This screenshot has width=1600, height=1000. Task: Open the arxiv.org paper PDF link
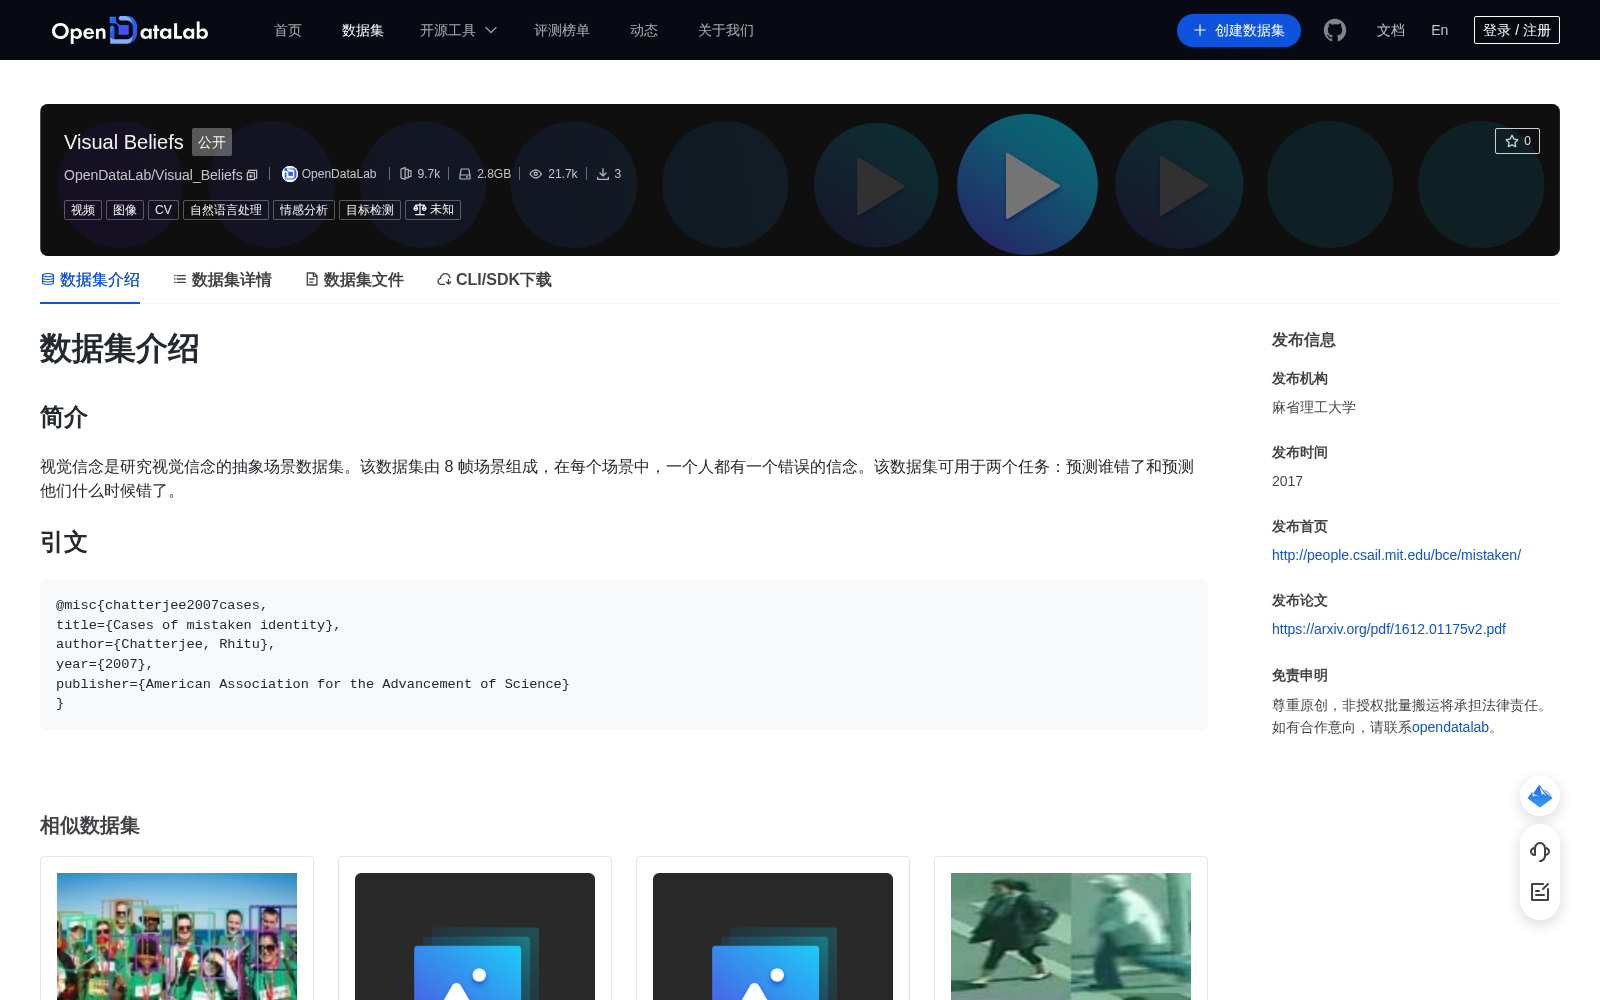click(x=1389, y=629)
